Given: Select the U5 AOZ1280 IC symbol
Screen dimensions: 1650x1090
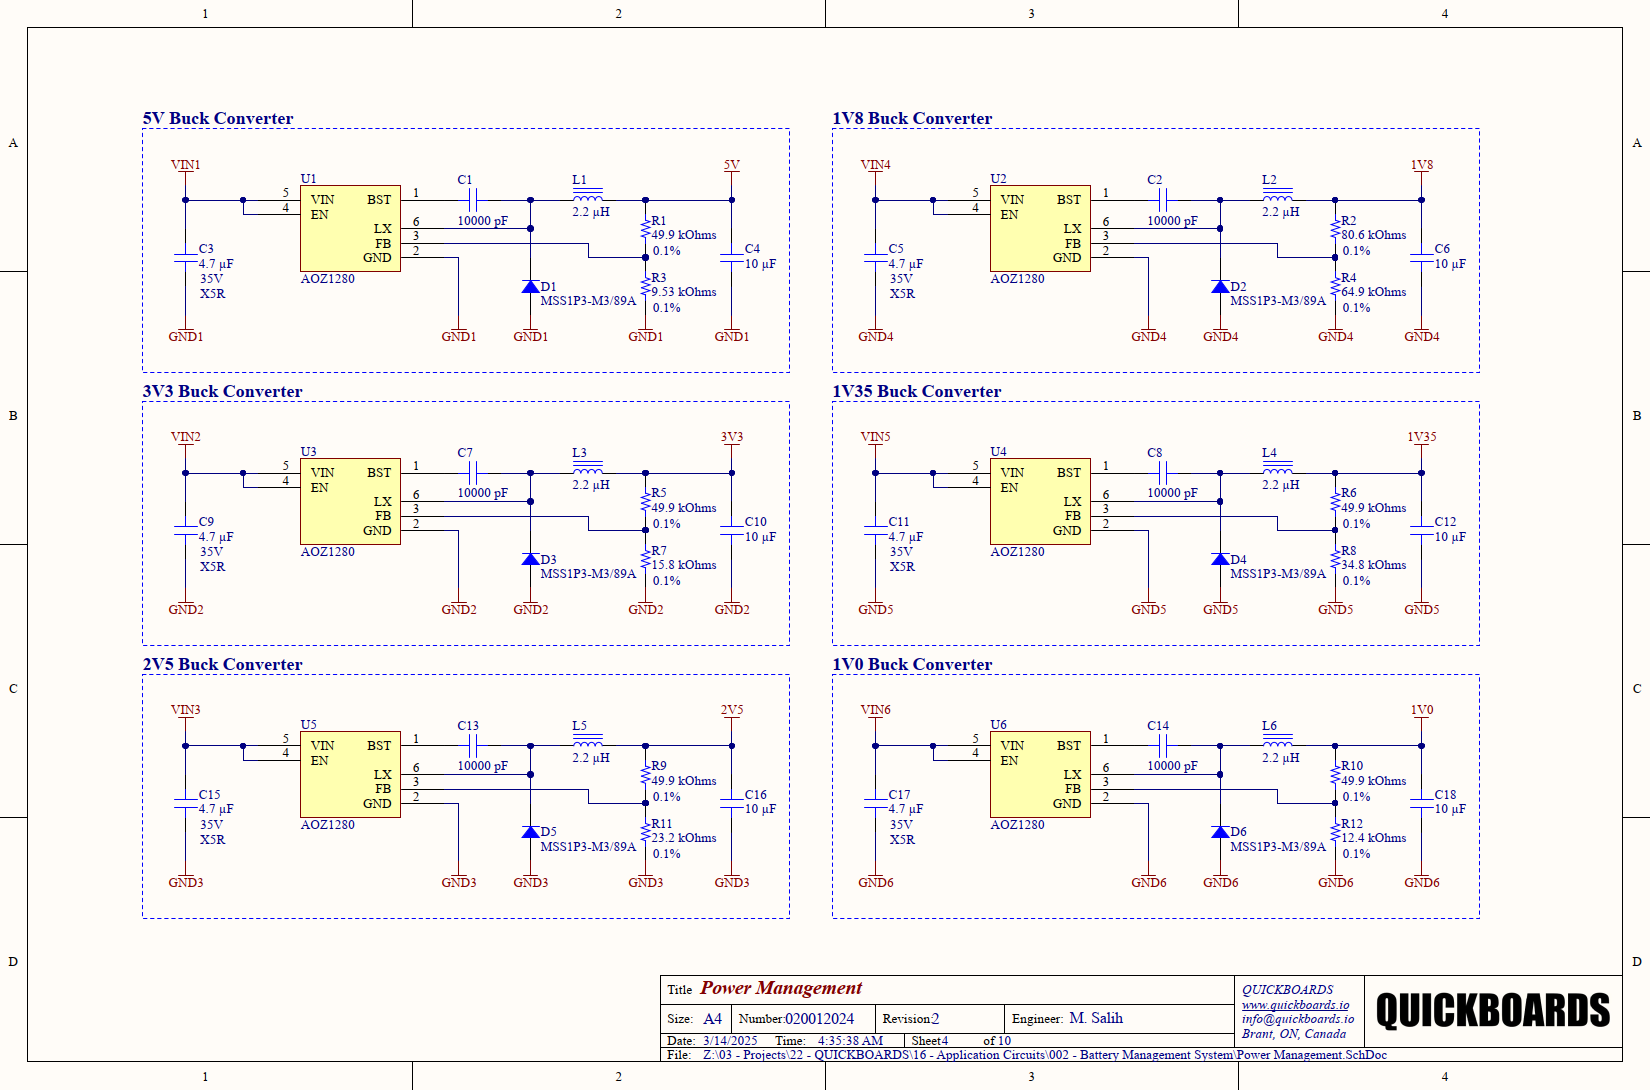Looking at the screenshot, I should point(350,774).
